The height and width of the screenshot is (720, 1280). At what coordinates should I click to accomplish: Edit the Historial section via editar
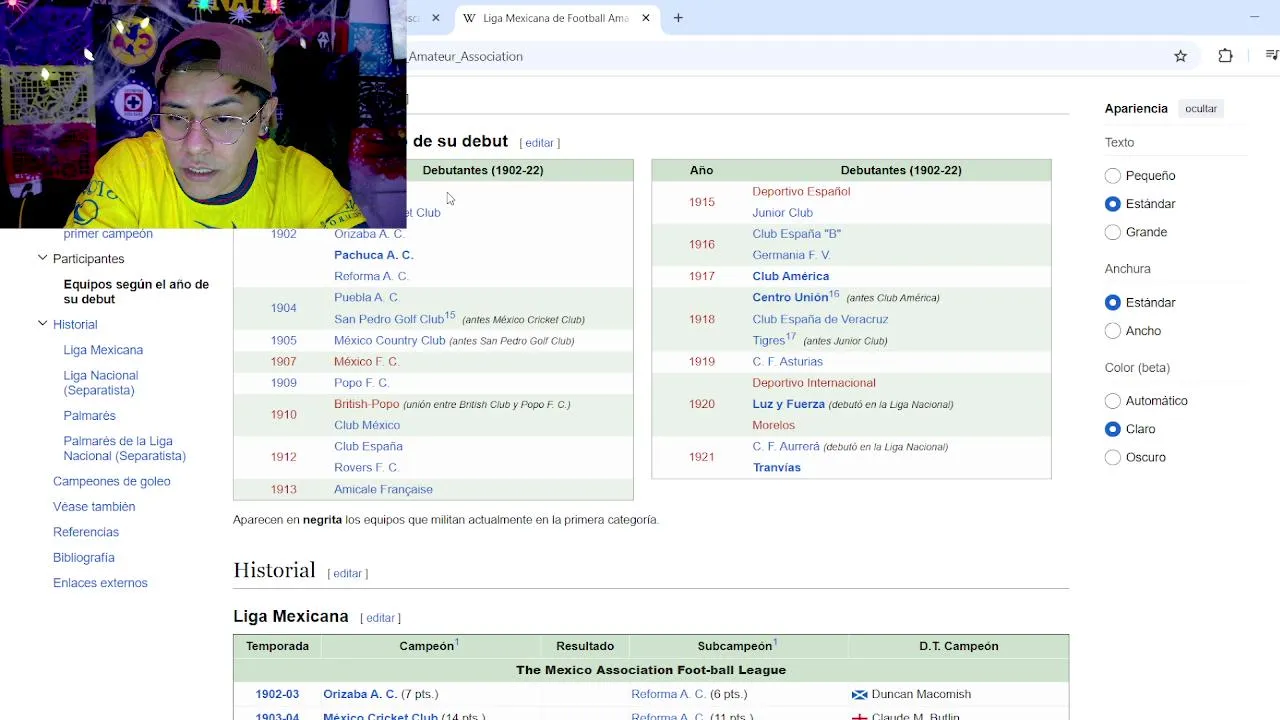coord(347,574)
